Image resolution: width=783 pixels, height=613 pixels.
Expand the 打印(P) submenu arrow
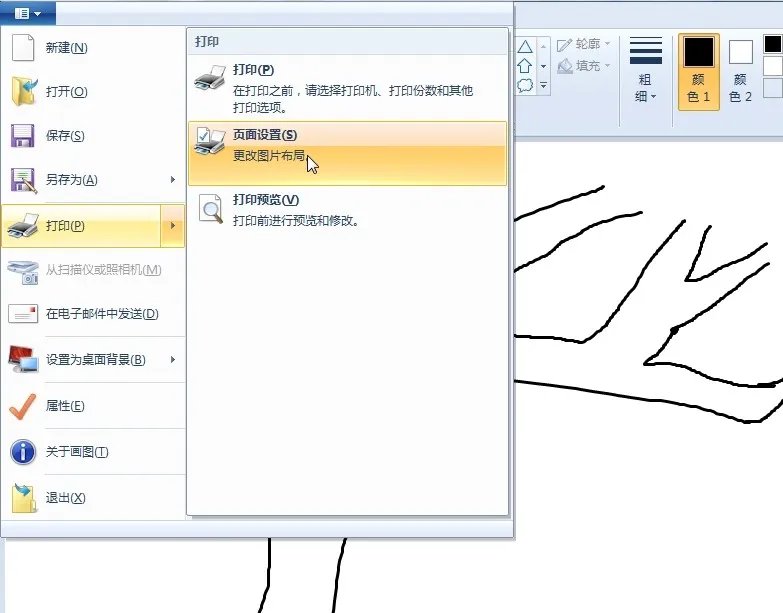pos(173,226)
